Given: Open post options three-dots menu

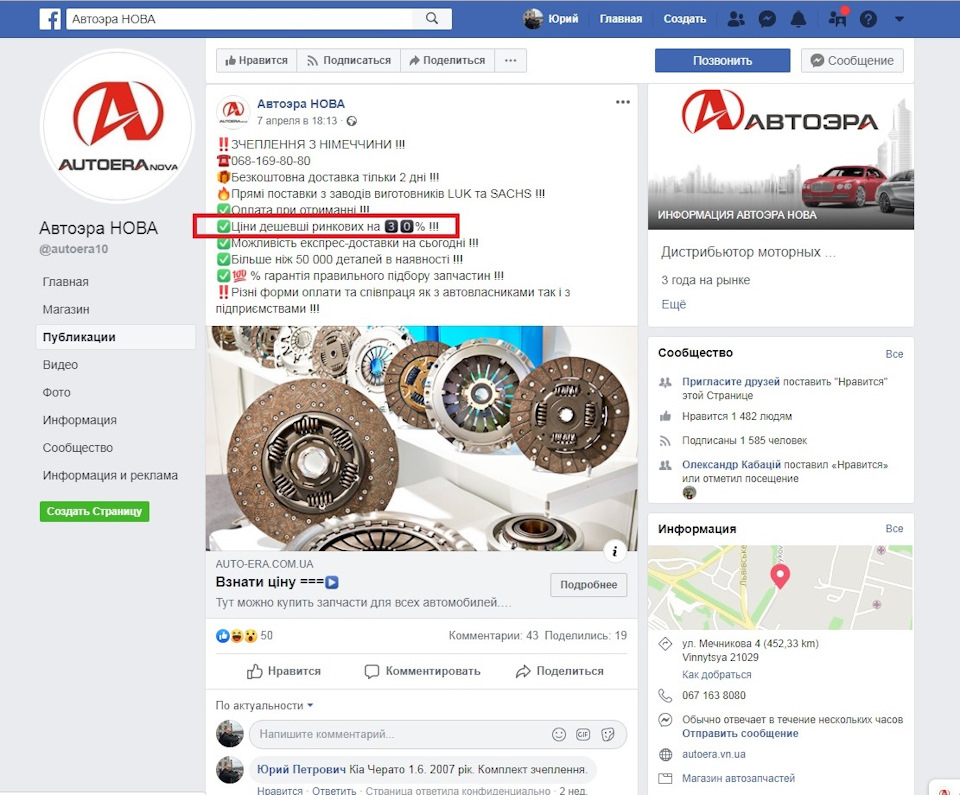Looking at the screenshot, I should point(623,102).
